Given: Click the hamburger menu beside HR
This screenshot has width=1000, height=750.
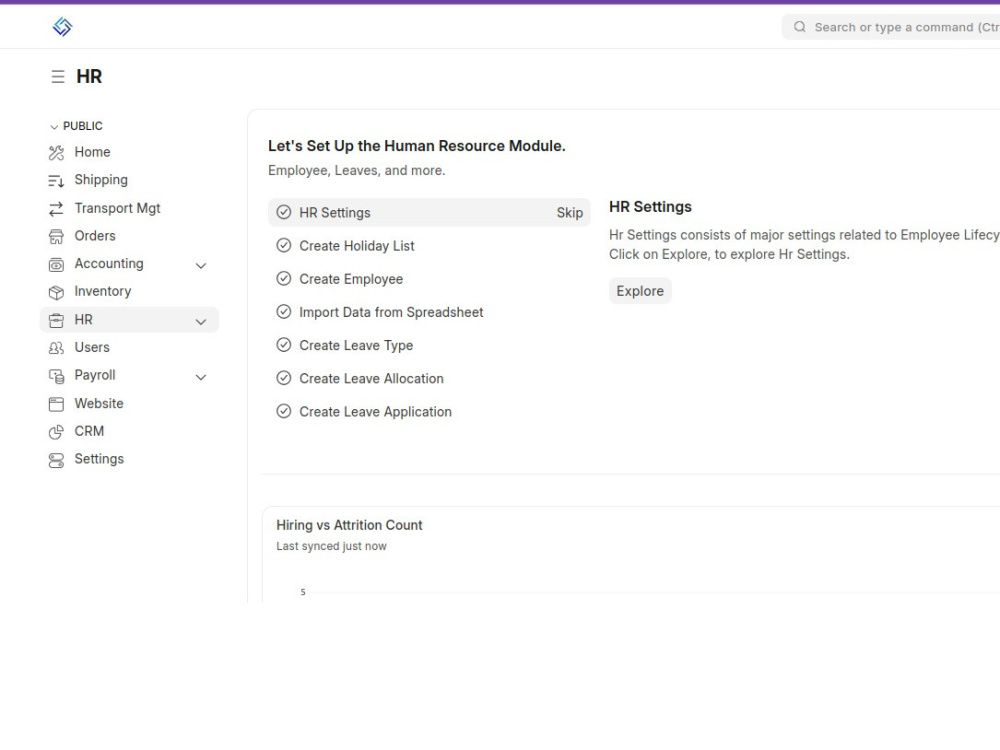Looking at the screenshot, I should [57, 75].
